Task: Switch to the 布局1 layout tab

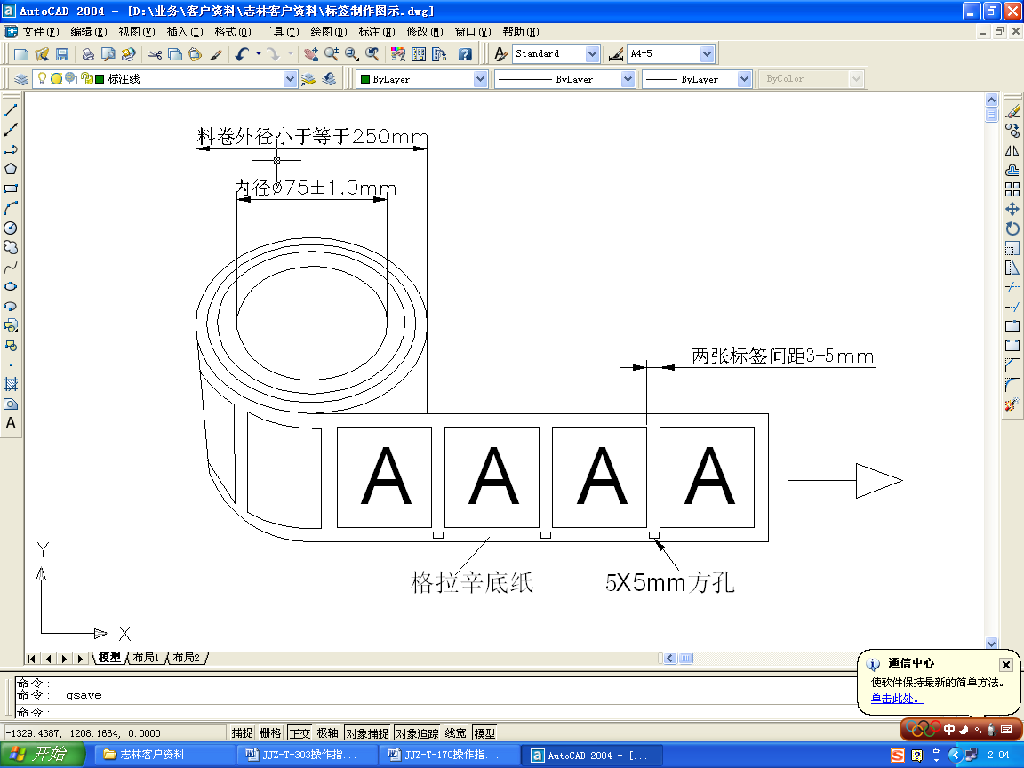Action: (144, 658)
